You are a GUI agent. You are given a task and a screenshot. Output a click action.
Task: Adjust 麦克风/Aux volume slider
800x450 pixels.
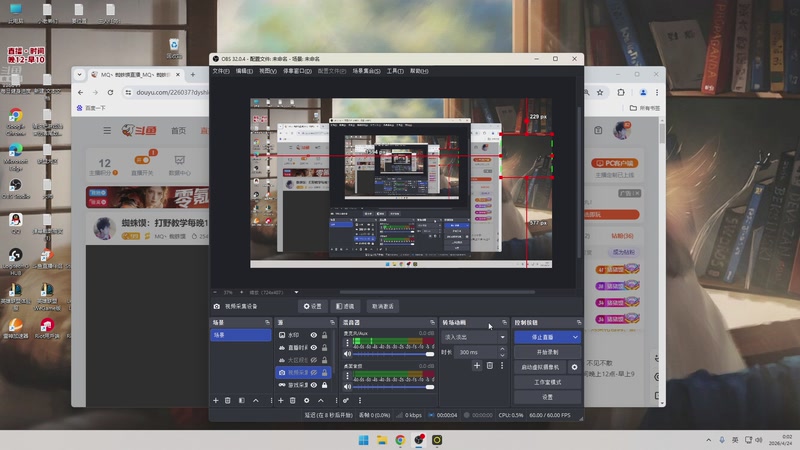point(393,354)
